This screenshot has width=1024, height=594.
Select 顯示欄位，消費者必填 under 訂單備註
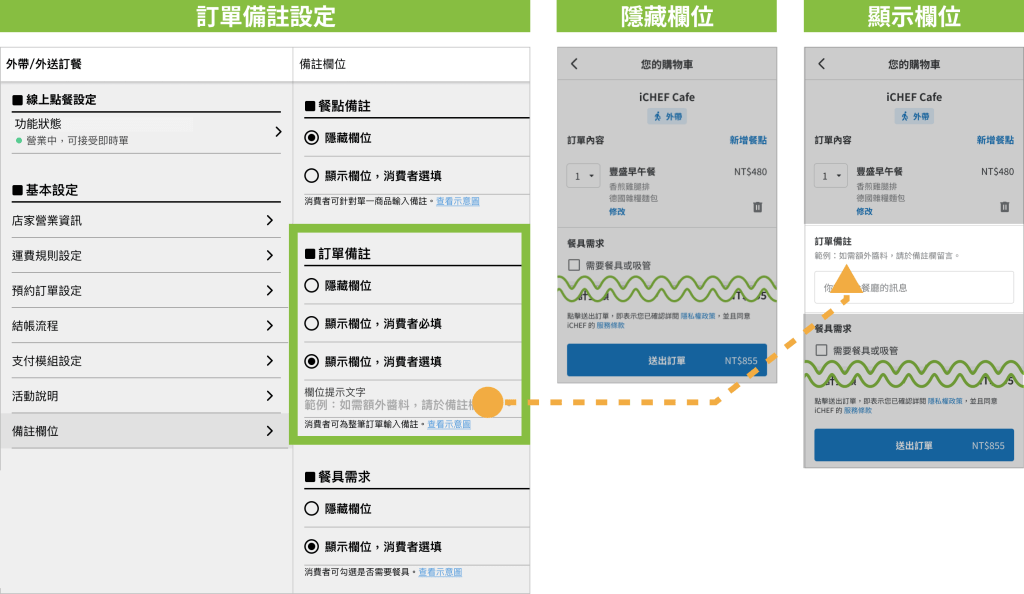click(x=312, y=323)
